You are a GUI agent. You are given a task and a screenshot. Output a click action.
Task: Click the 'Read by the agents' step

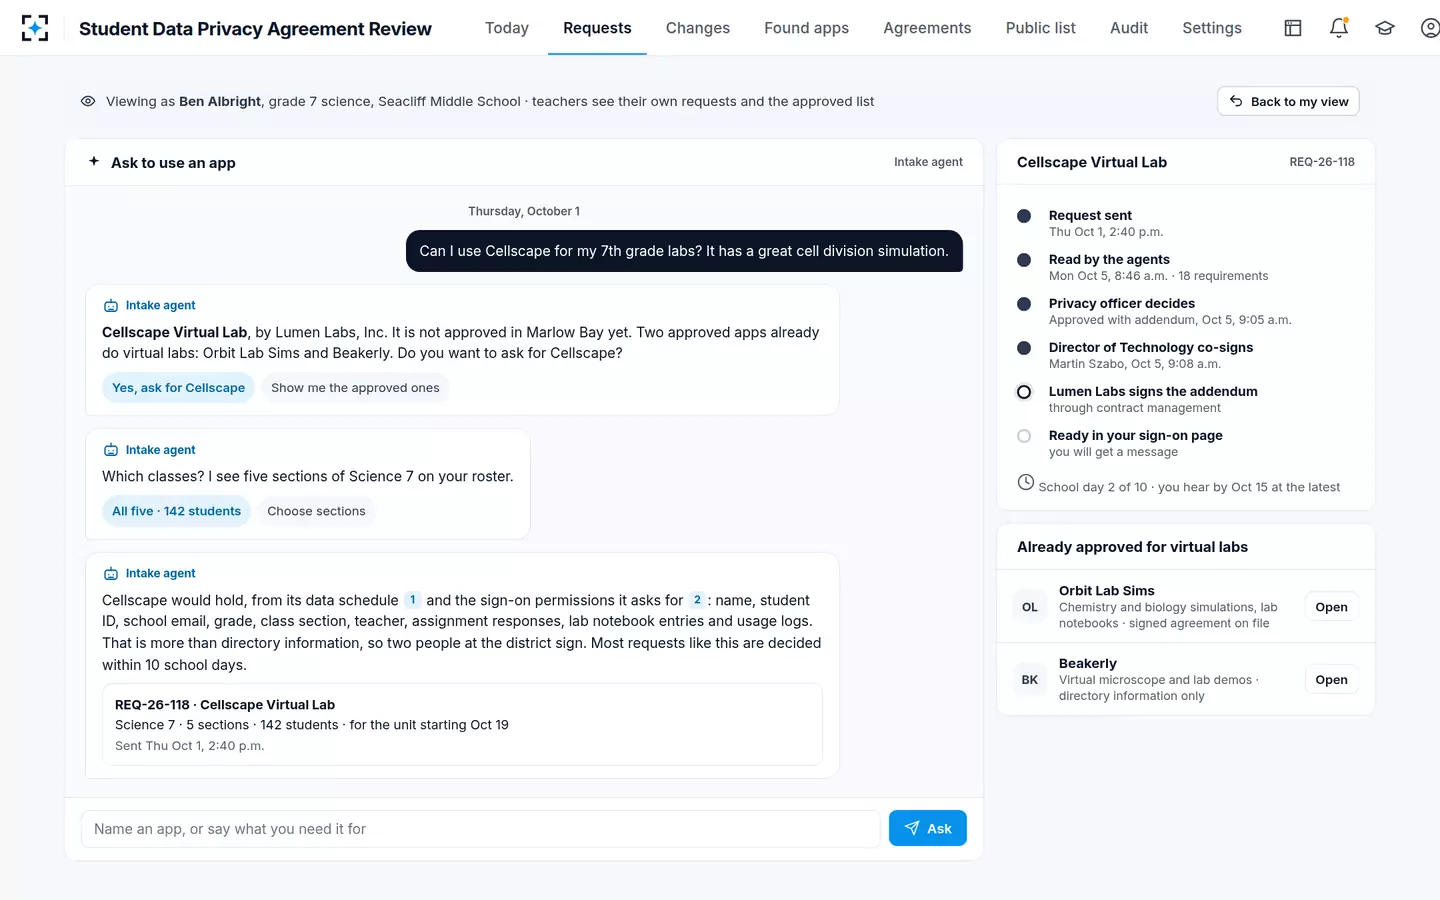click(x=1109, y=259)
